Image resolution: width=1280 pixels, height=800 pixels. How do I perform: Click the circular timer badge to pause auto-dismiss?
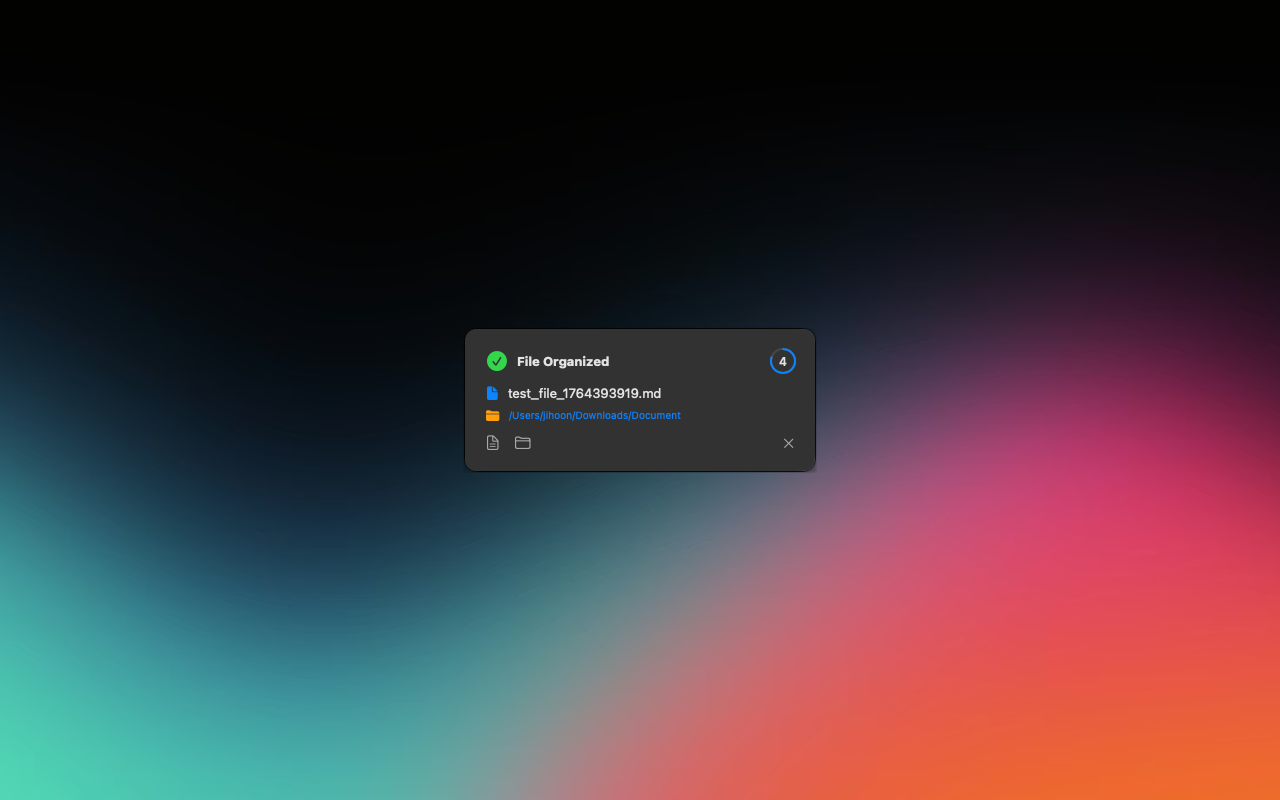pos(782,361)
